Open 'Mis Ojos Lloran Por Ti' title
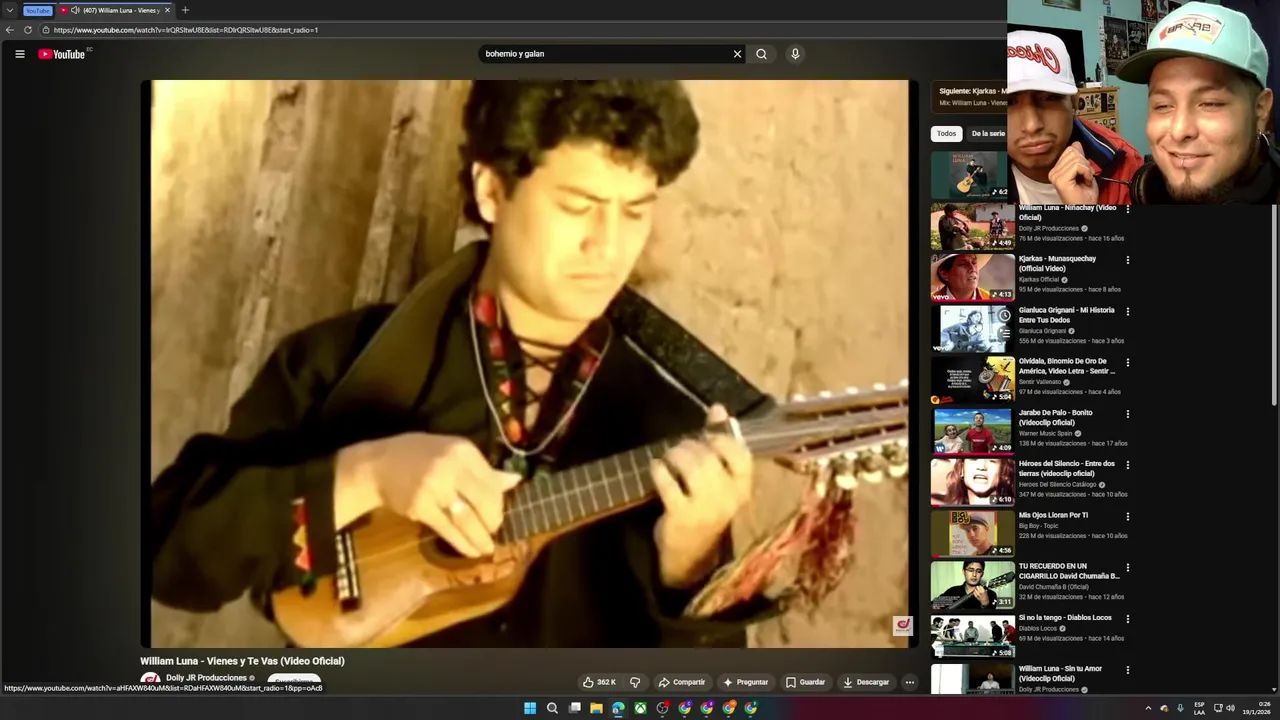This screenshot has width=1280, height=720. tap(1053, 515)
